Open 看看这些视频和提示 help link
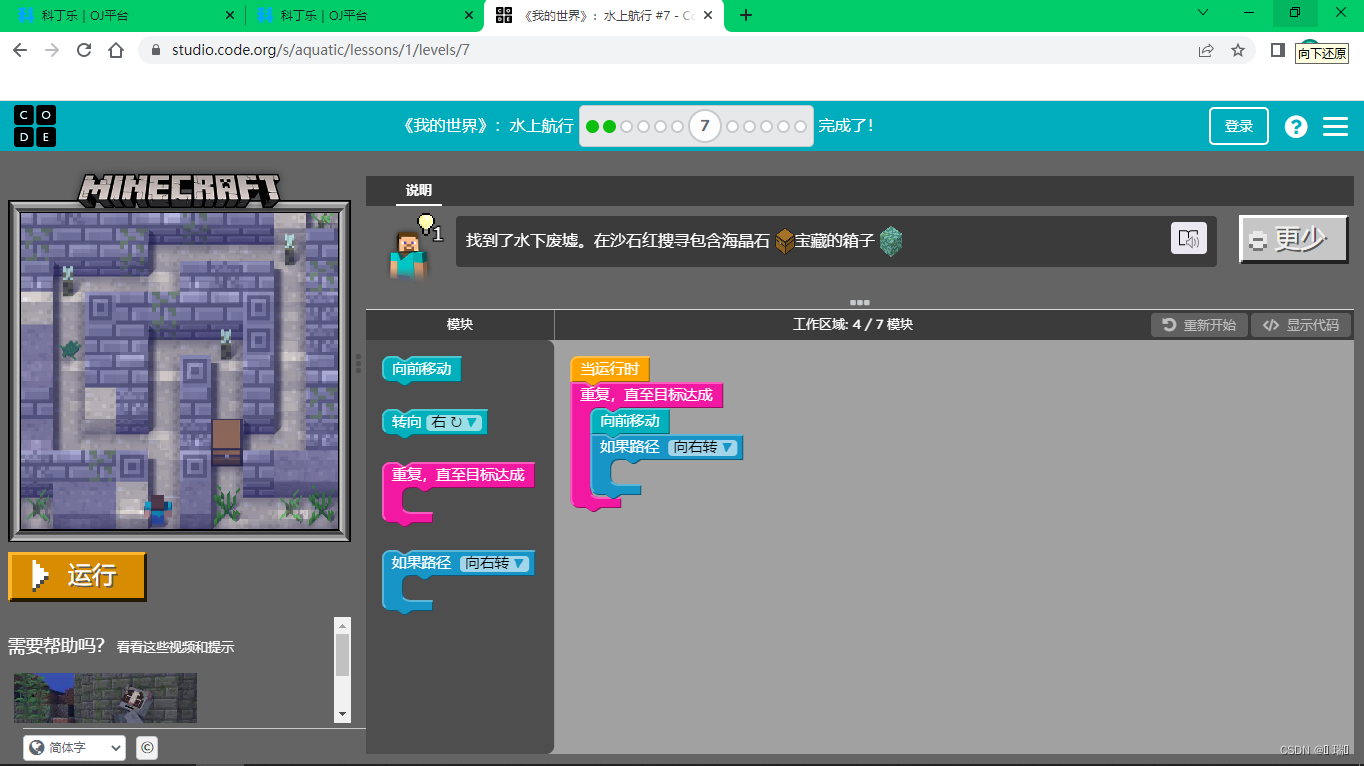Image resolution: width=1364 pixels, height=766 pixels. 175,647
